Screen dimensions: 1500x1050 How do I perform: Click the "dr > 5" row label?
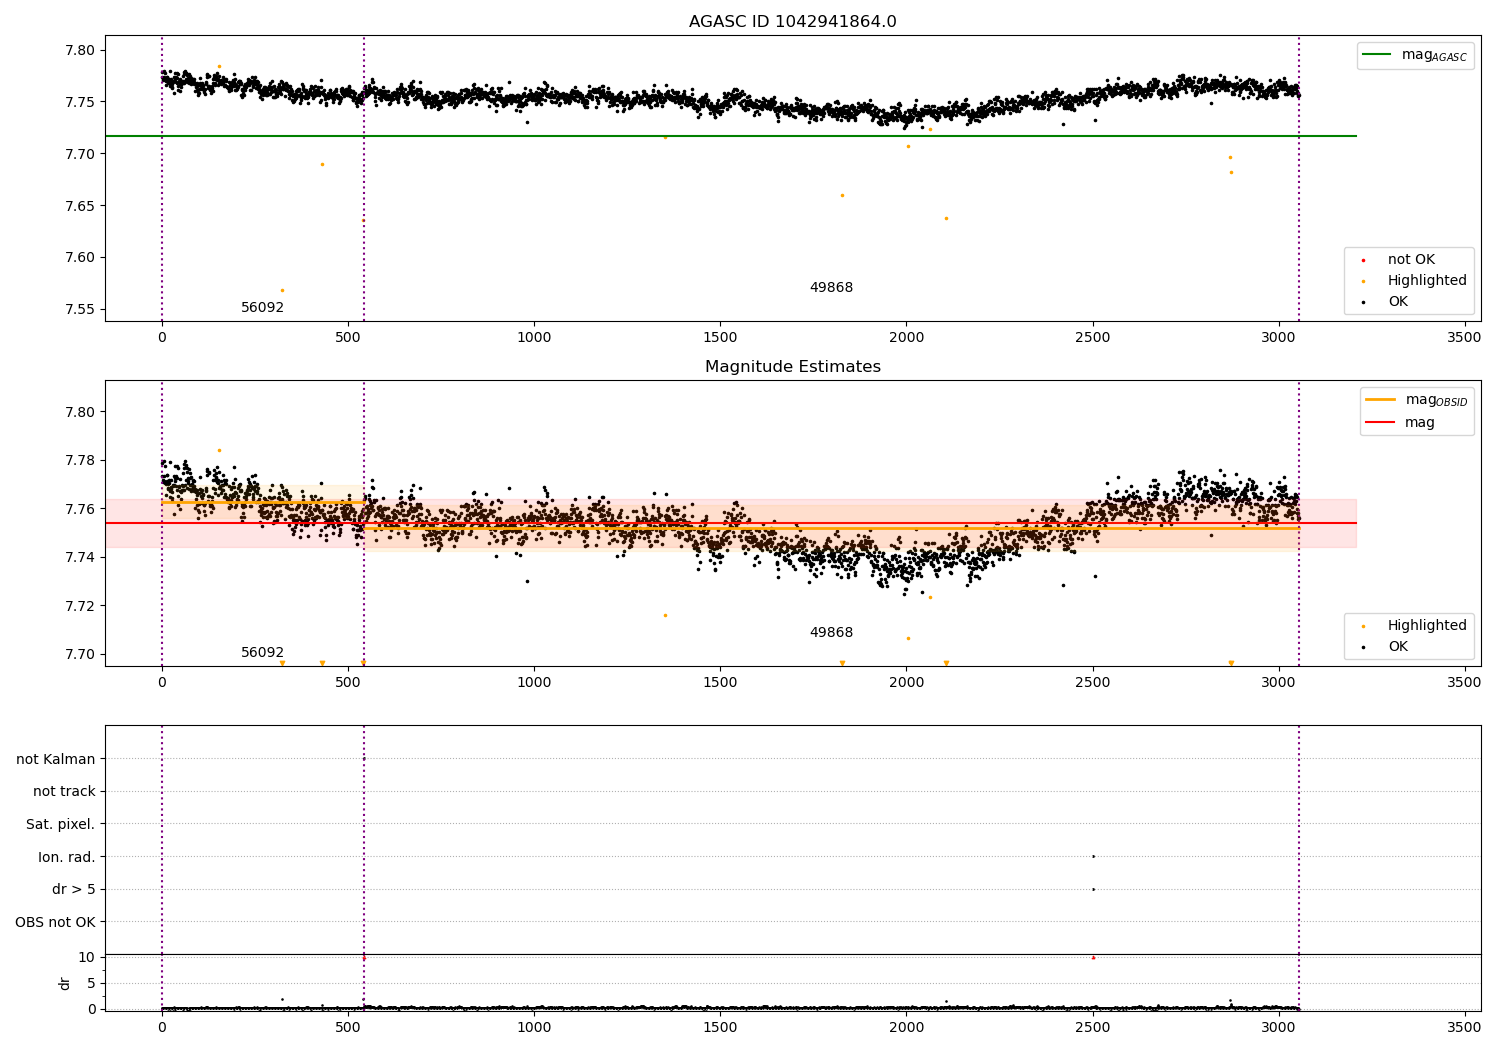[74, 889]
